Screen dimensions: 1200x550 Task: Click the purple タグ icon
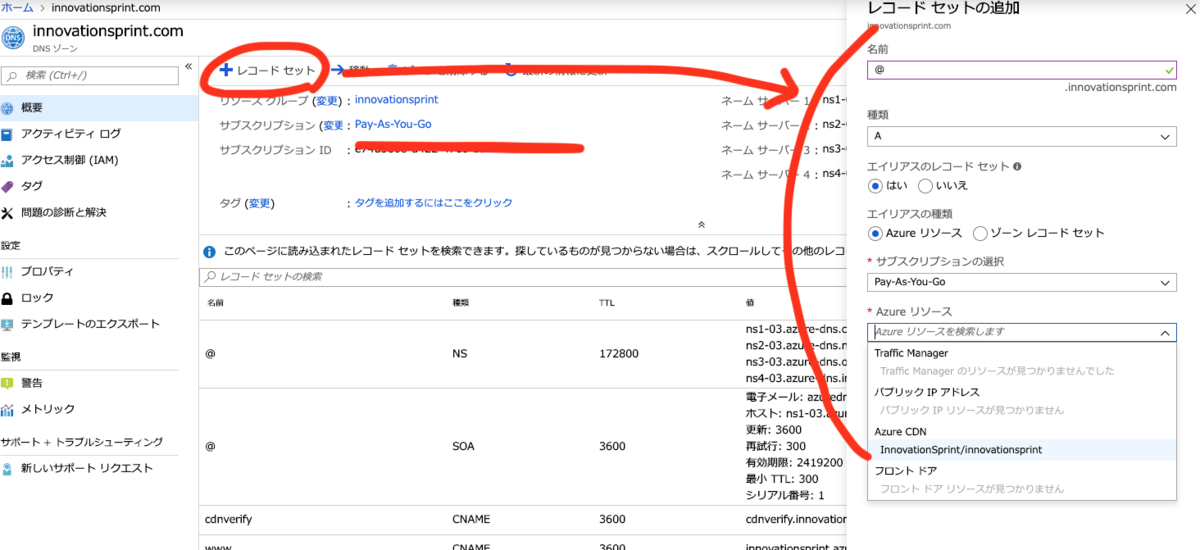pyautogui.click(x=8, y=186)
